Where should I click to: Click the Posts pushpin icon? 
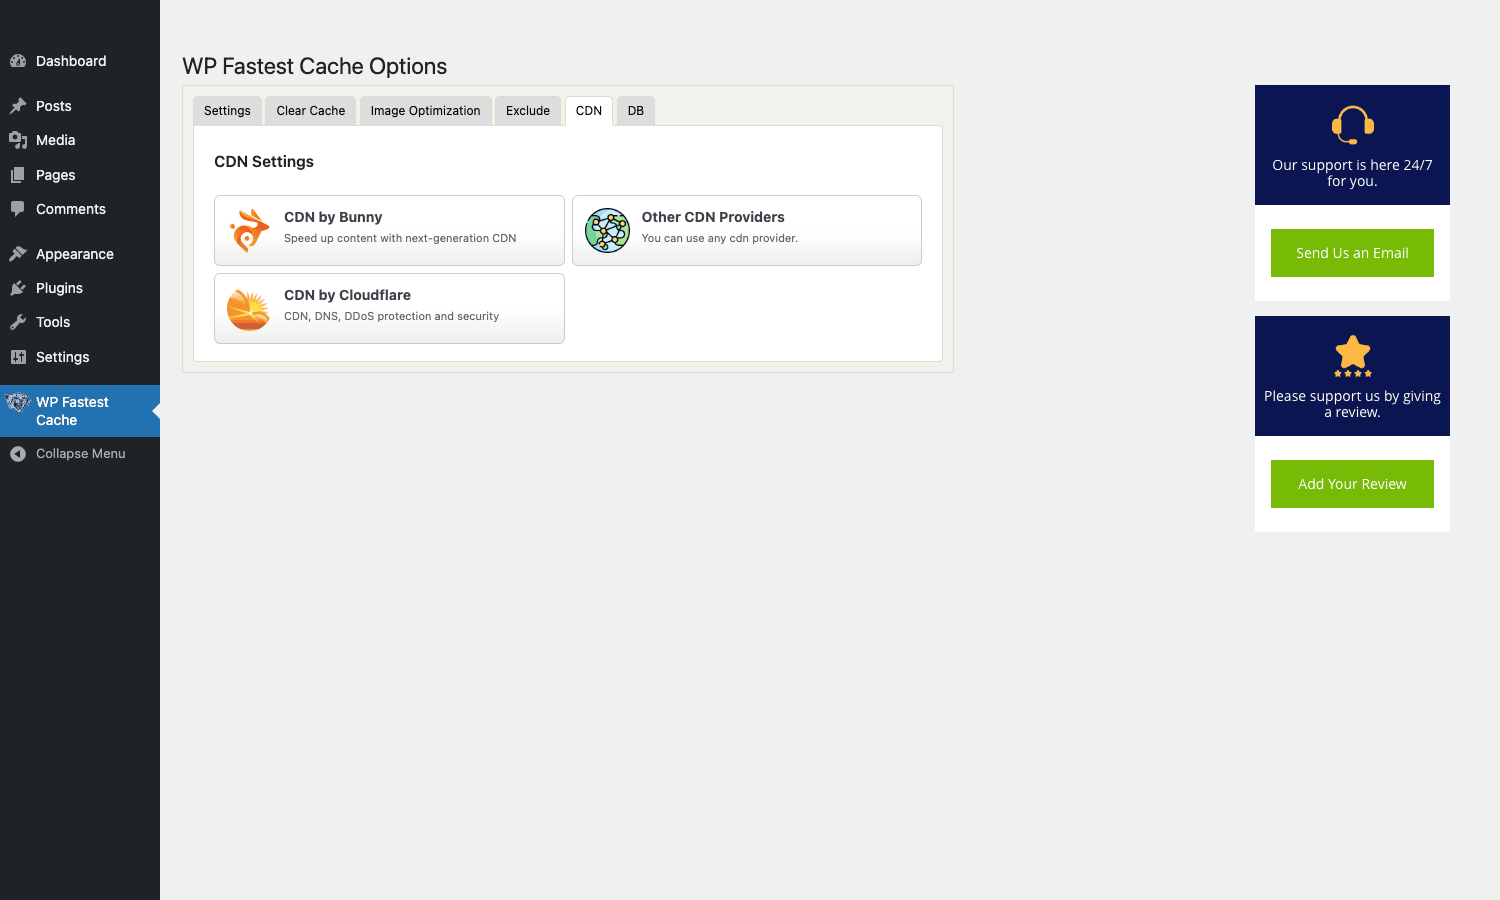pos(18,106)
